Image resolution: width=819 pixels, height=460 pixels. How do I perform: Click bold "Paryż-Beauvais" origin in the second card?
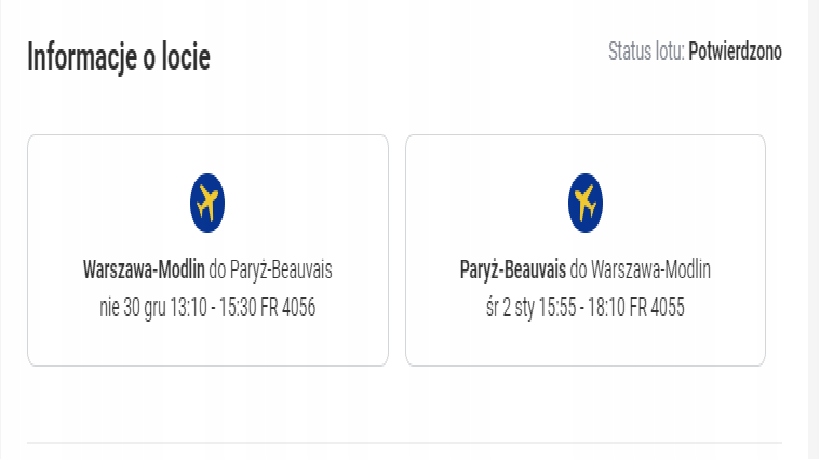pos(512,270)
